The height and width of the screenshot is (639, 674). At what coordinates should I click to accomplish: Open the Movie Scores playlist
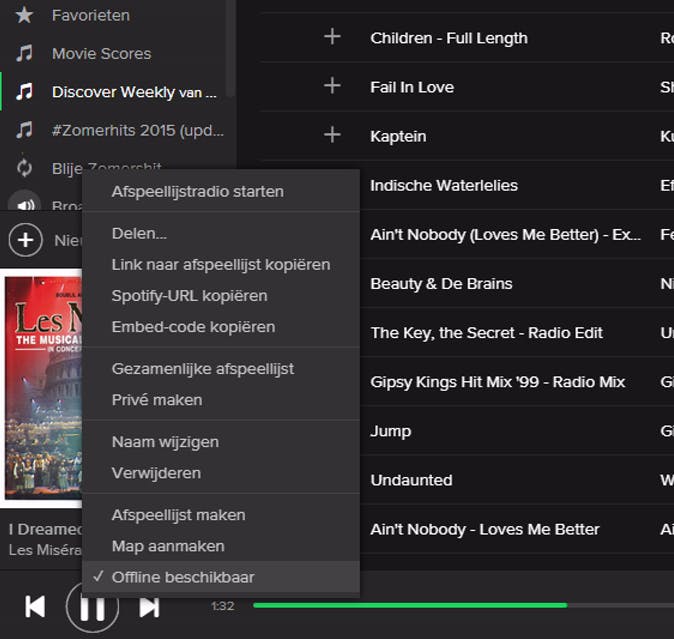tap(101, 54)
